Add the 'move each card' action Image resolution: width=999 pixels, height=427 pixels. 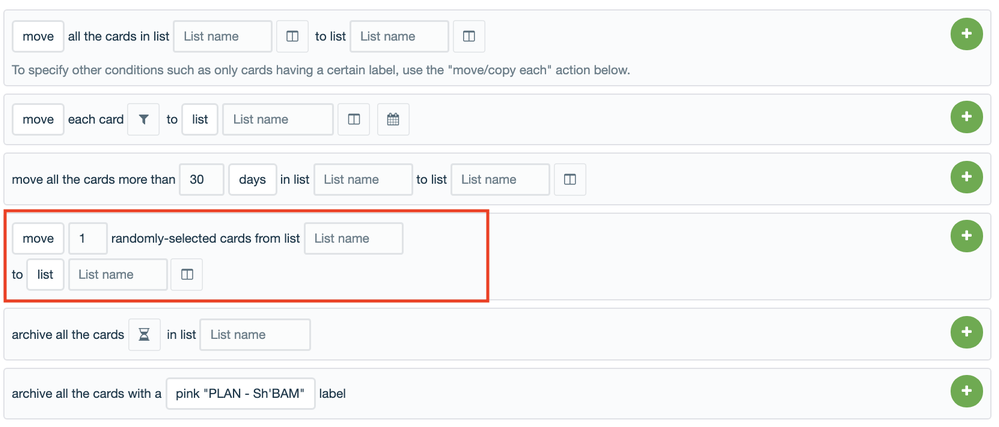[x=967, y=117]
